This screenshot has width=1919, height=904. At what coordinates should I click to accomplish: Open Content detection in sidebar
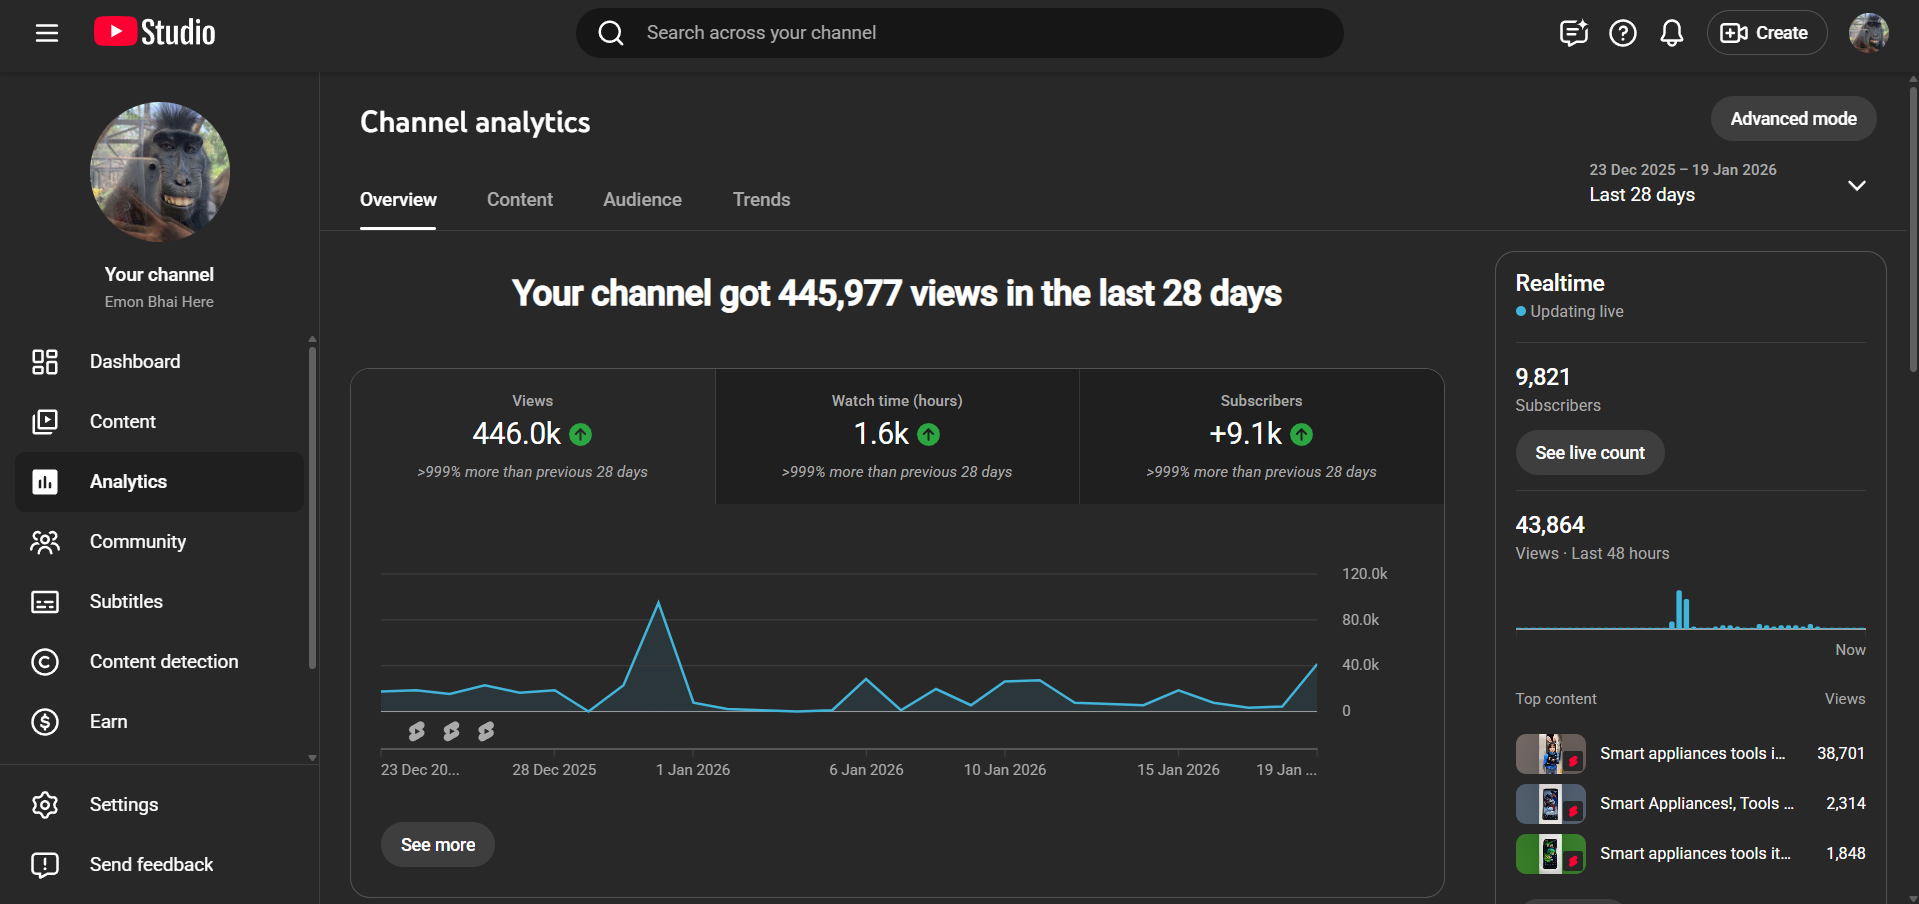pyautogui.click(x=163, y=662)
